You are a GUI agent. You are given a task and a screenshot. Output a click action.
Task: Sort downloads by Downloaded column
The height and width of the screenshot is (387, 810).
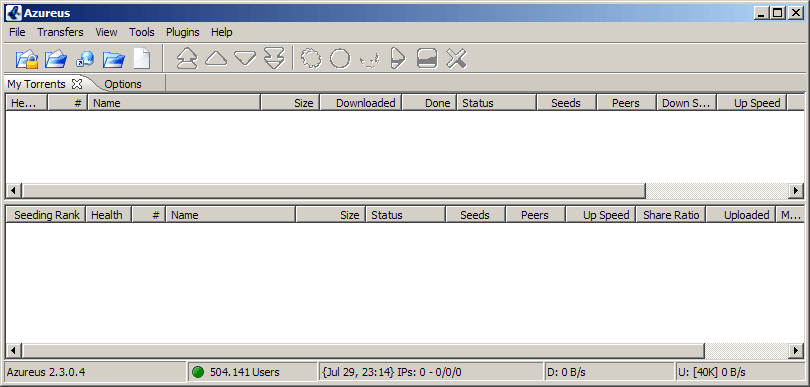tap(361, 103)
